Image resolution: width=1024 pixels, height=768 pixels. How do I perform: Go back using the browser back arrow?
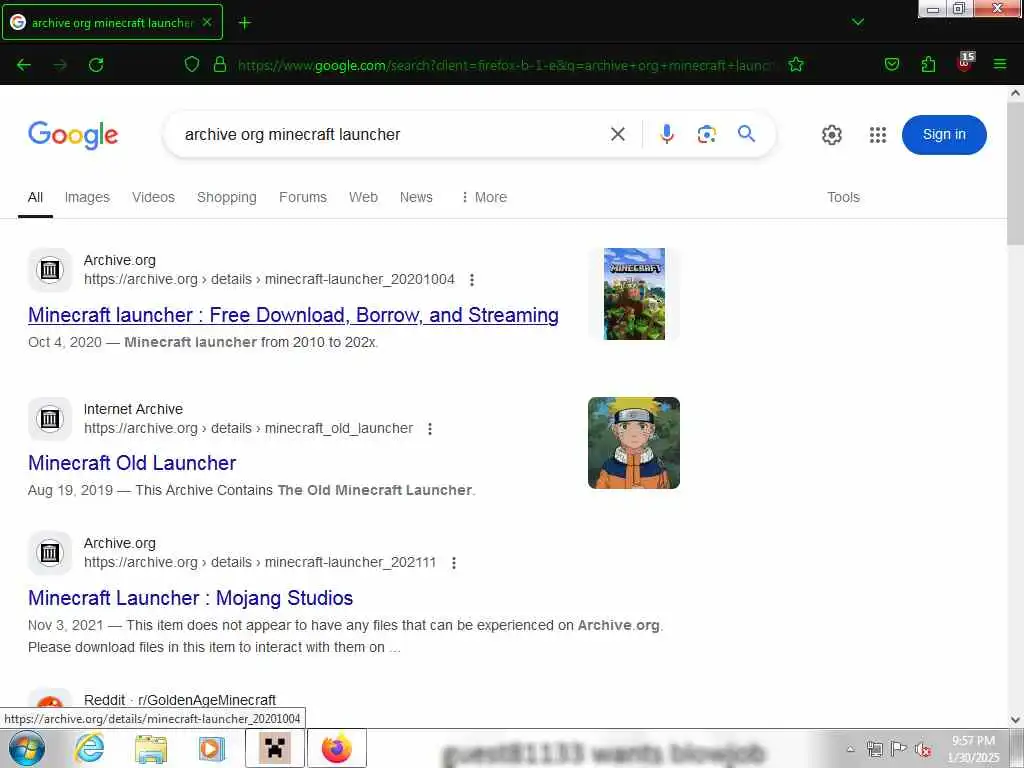(24, 65)
